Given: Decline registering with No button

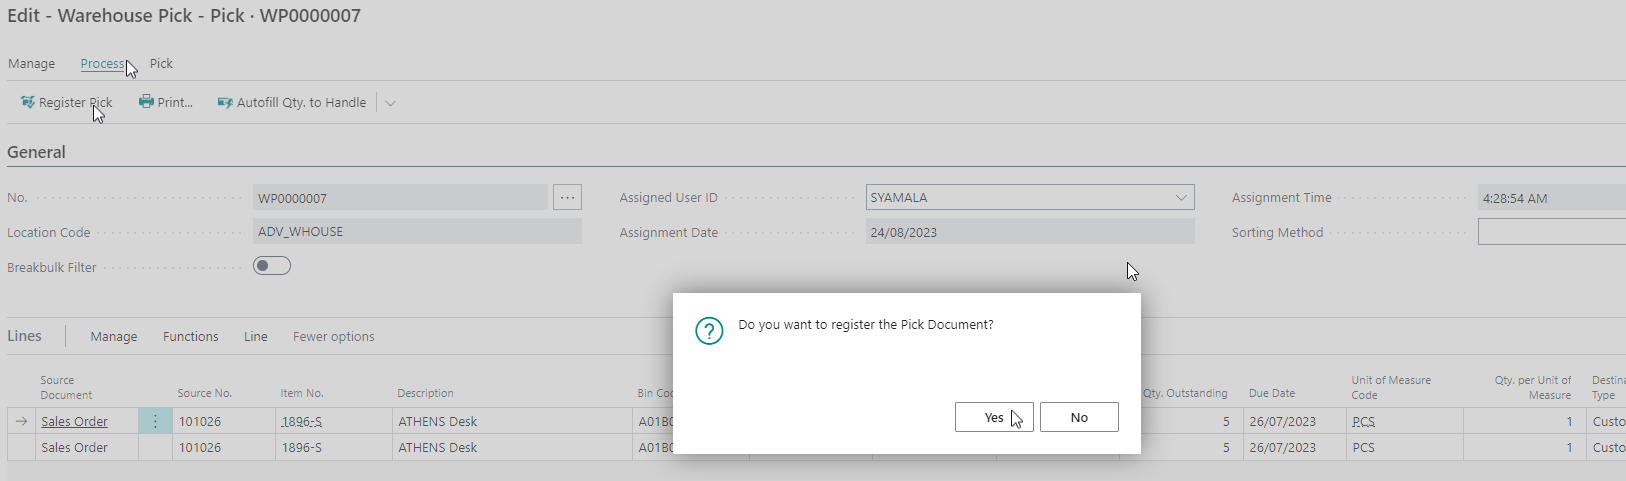Looking at the screenshot, I should [1079, 417].
